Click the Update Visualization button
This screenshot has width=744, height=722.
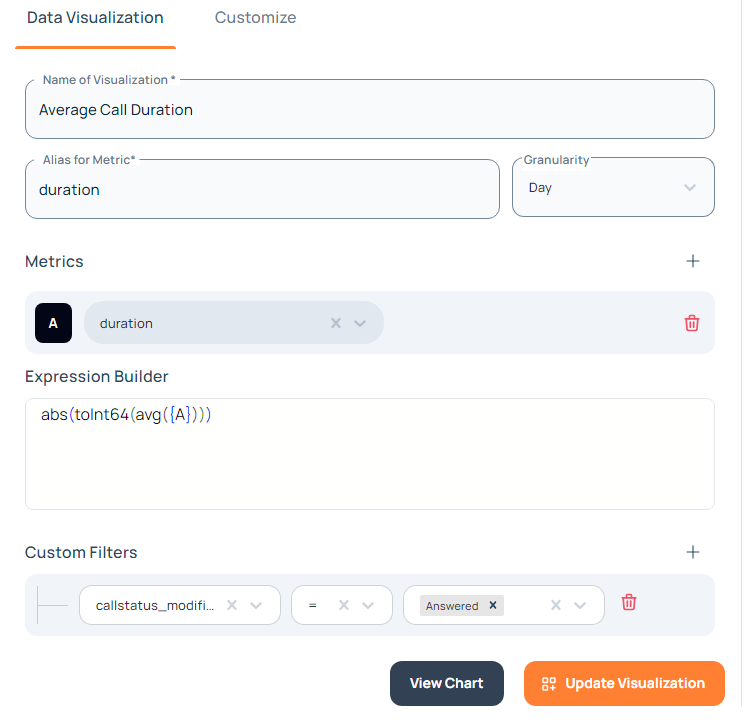click(x=624, y=684)
